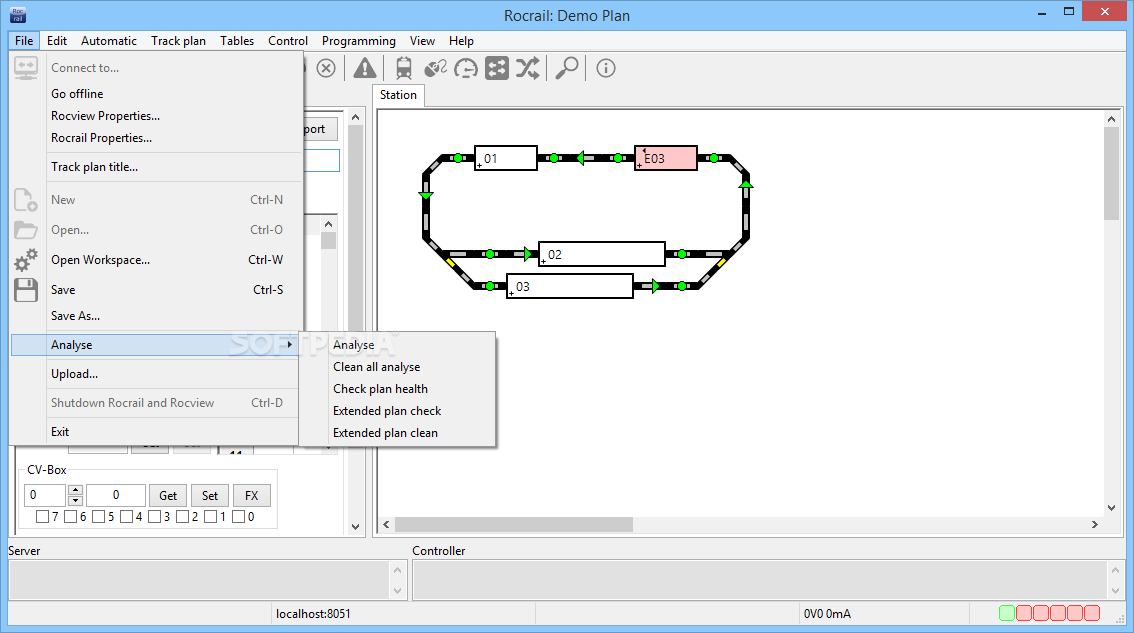1134x633 pixels.
Task: Click the Save floppy disk icon
Action: click(x=25, y=290)
